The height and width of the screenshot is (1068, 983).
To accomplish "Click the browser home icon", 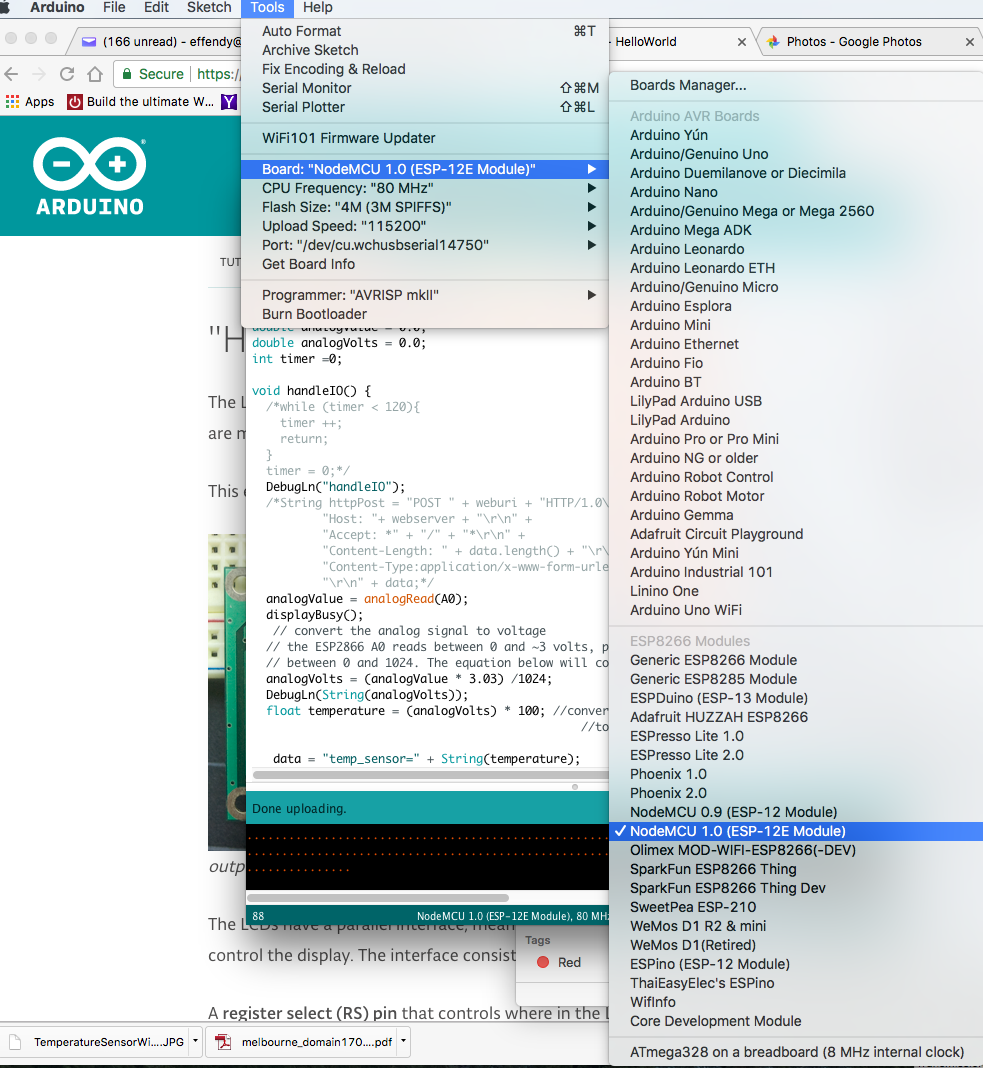I will (94, 74).
